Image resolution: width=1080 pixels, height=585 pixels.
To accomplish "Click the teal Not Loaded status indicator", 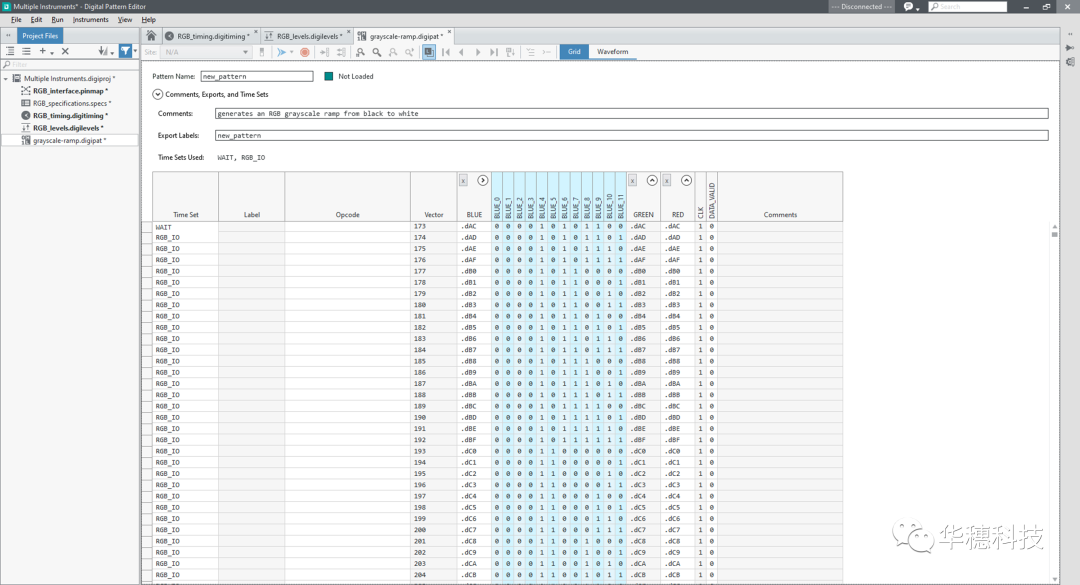I will tap(329, 76).
